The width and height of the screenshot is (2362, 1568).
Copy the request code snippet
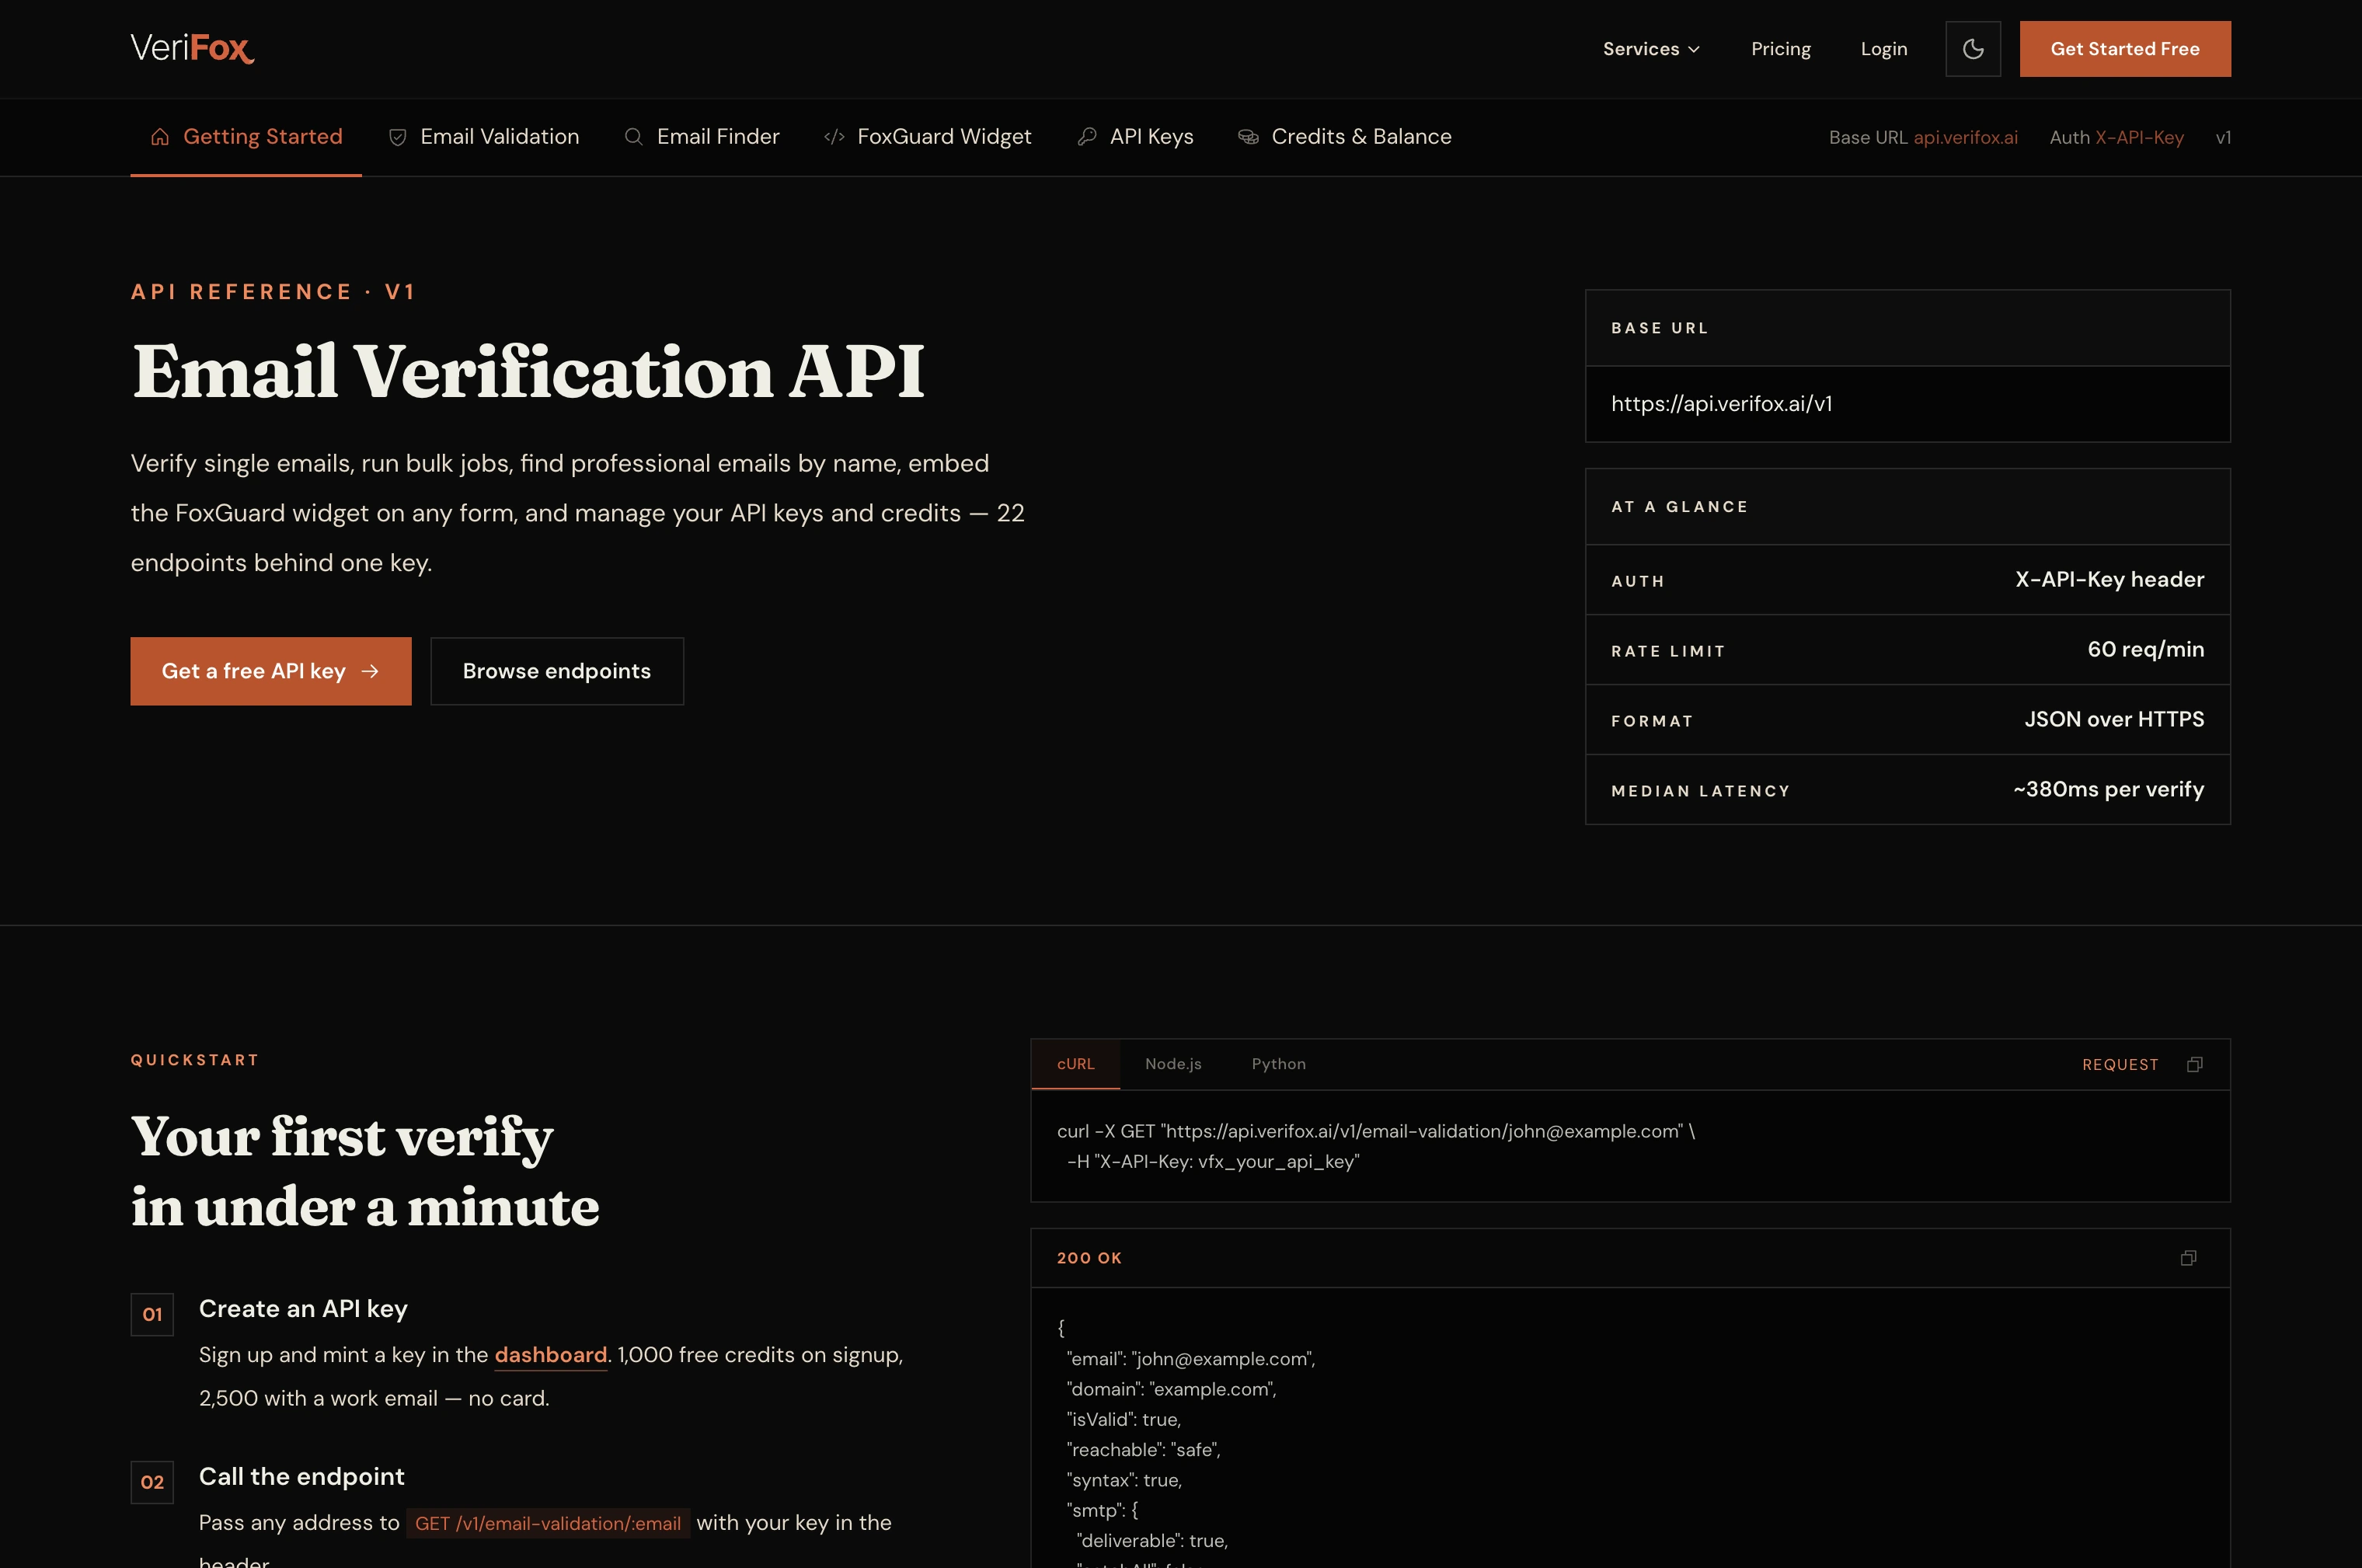click(2195, 1064)
